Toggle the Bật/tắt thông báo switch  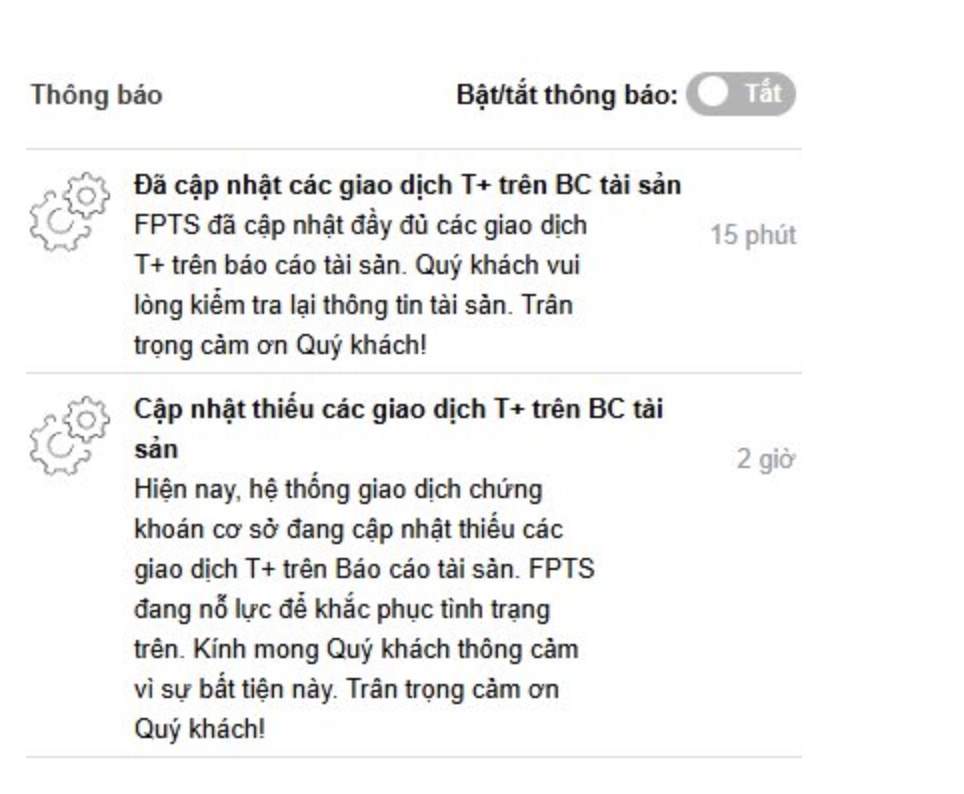tap(741, 94)
